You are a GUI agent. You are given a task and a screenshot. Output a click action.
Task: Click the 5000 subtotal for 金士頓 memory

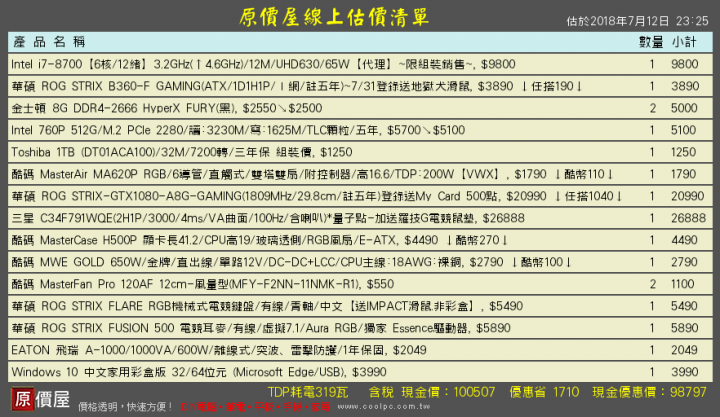[x=684, y=108]
